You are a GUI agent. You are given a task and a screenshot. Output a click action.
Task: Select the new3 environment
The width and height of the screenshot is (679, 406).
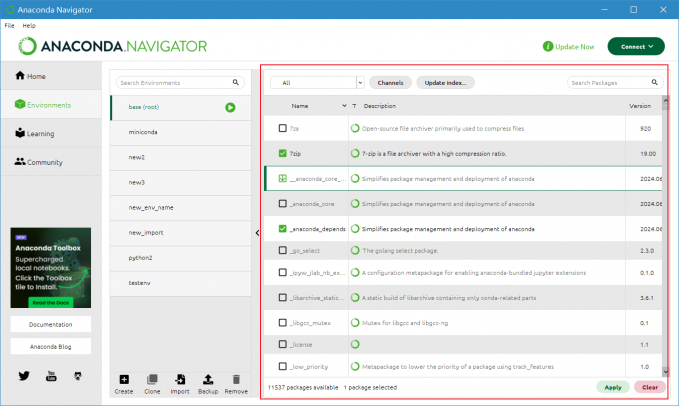(x=181, y=182)
